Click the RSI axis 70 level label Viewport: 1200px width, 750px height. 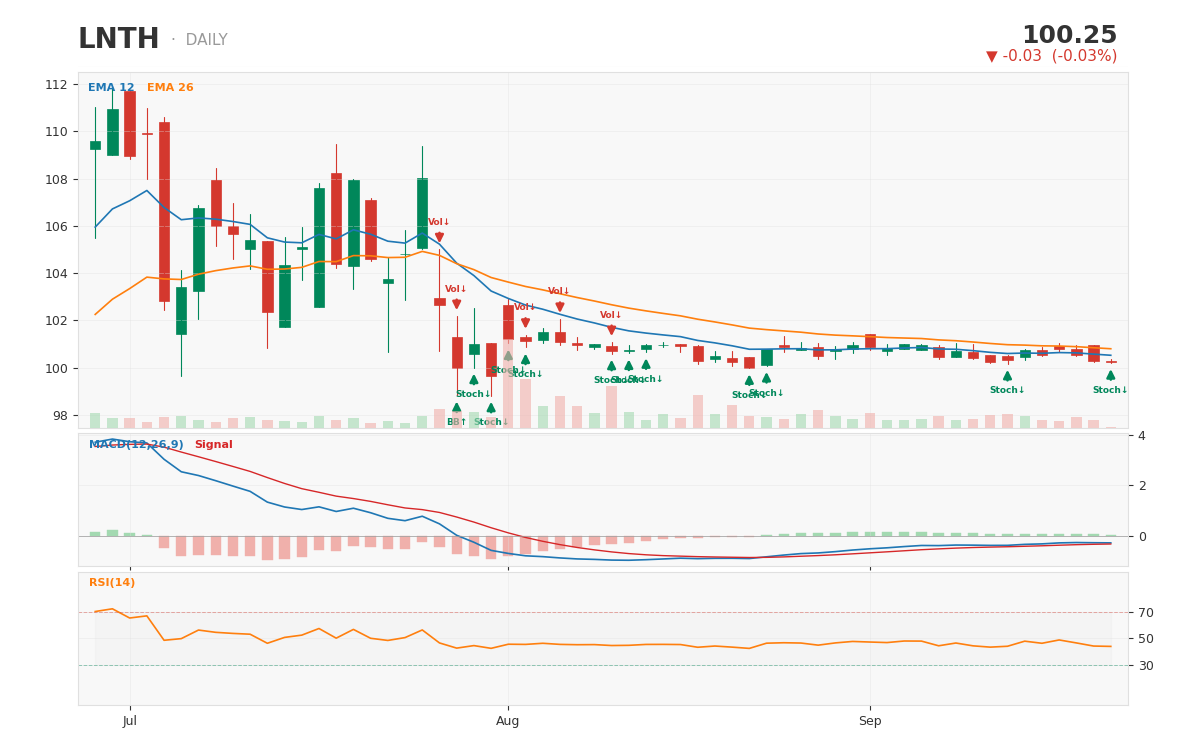pyautogui.click(x=1146, y=613)
